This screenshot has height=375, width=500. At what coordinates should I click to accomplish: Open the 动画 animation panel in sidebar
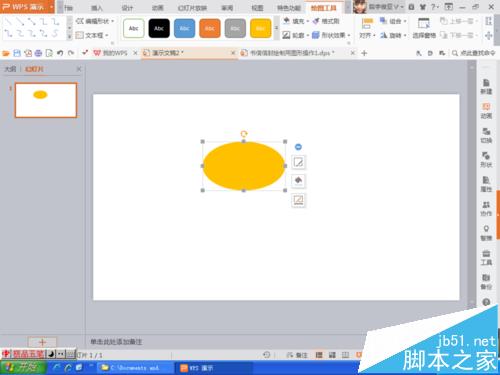click(x=486, y=111)
